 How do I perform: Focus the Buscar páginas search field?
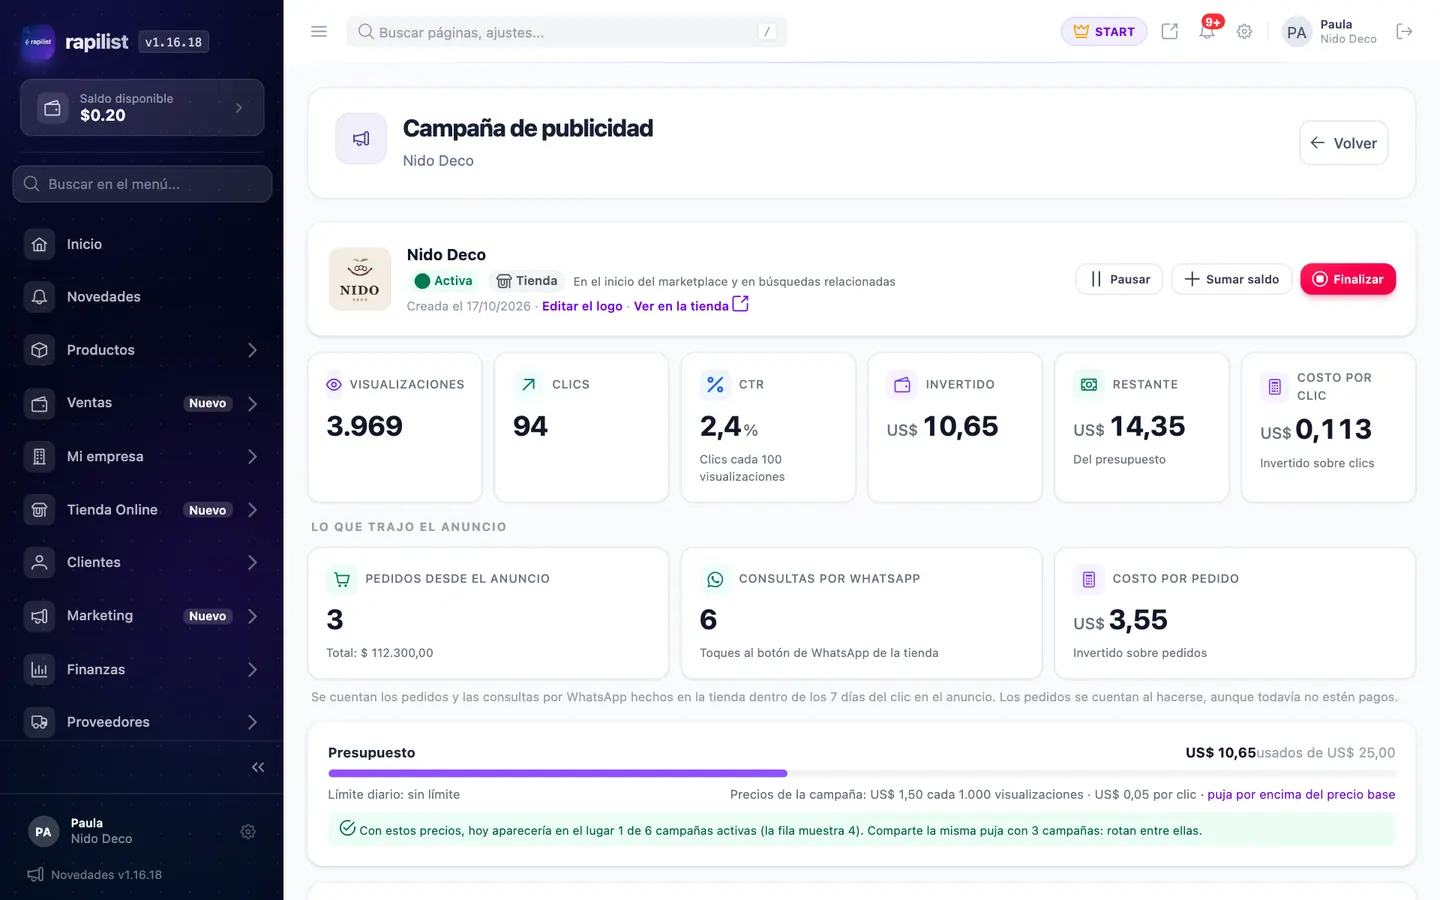pos(567,32)
